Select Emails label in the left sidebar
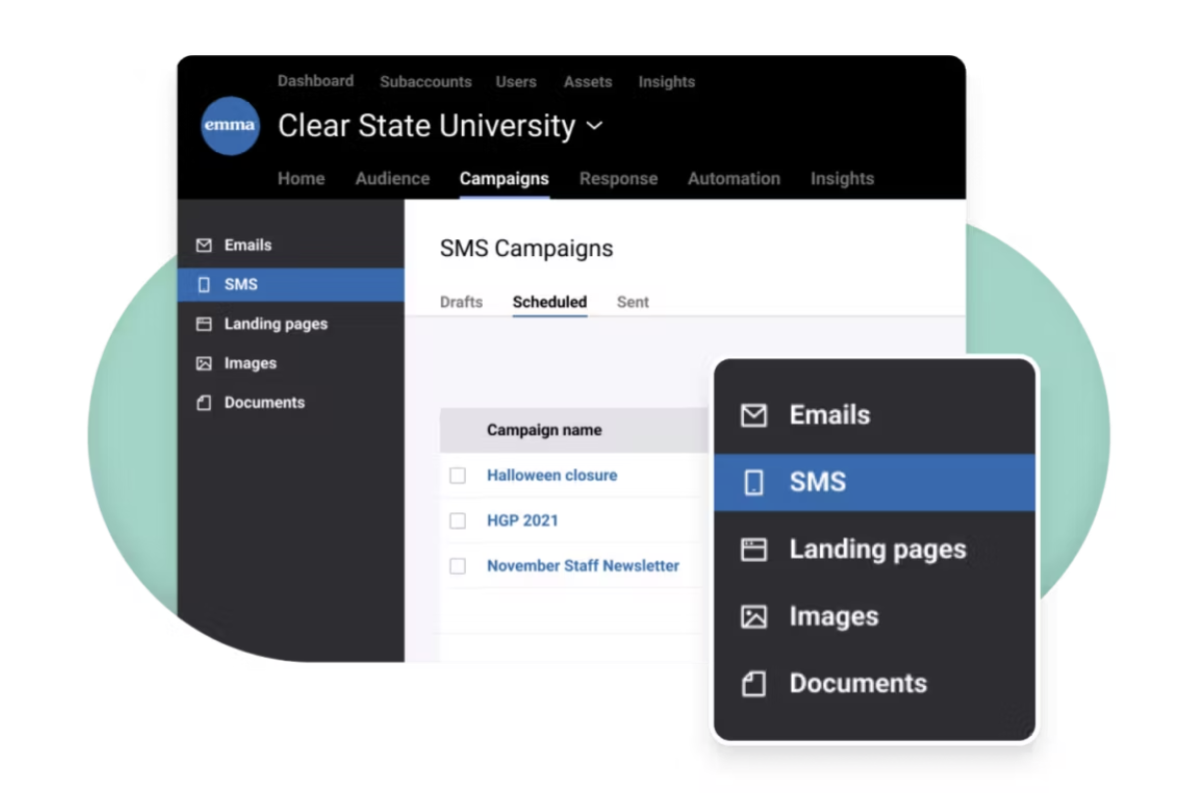1203x793 pixels. [x=248, y=245]
